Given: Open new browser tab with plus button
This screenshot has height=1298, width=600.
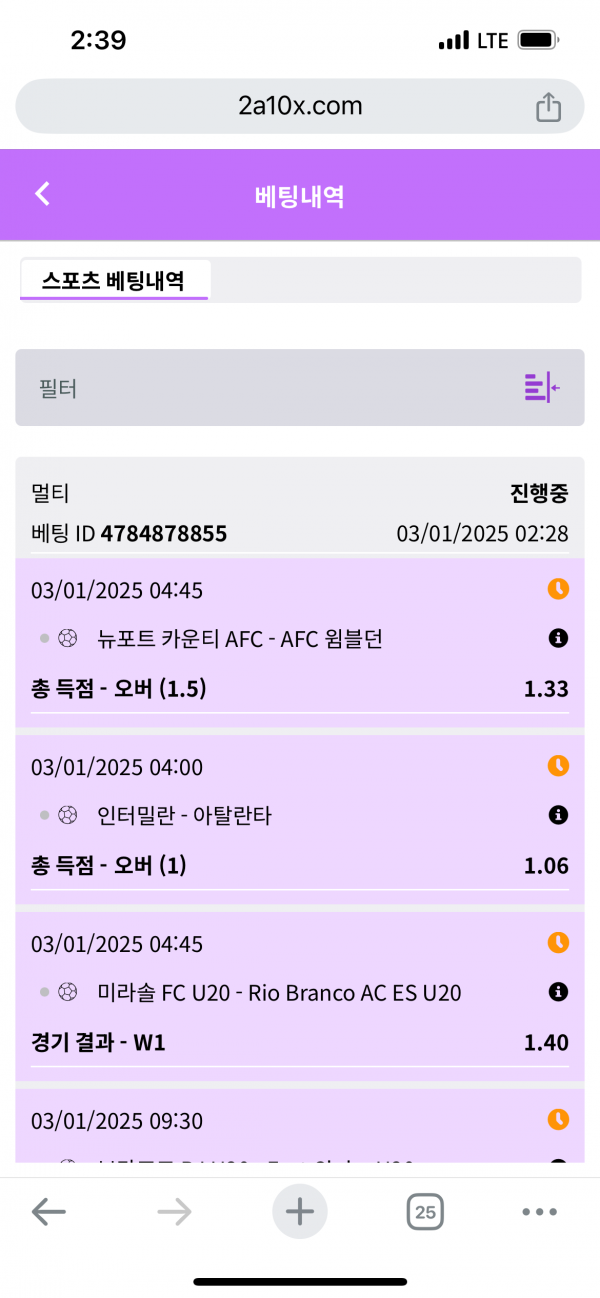Looking at the screenshot, I should (x=299, y=1212).
